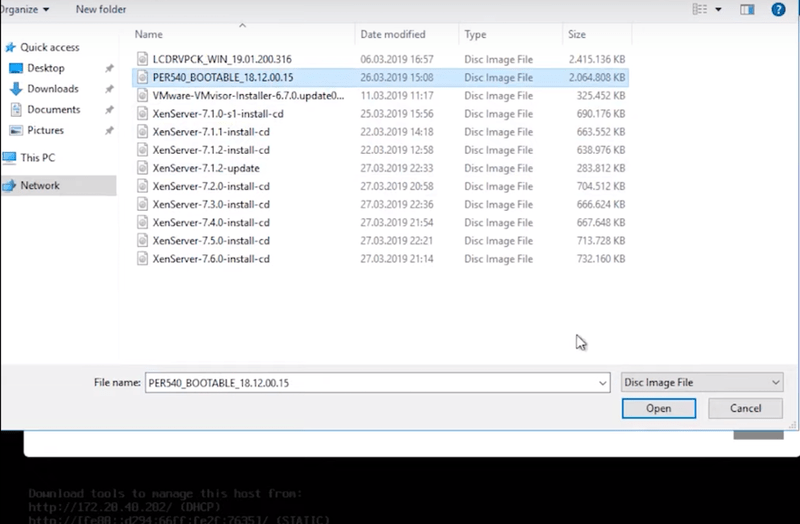Sort files by the Name column
This screenshot has height=524, width=800.
tap(149, 35)
